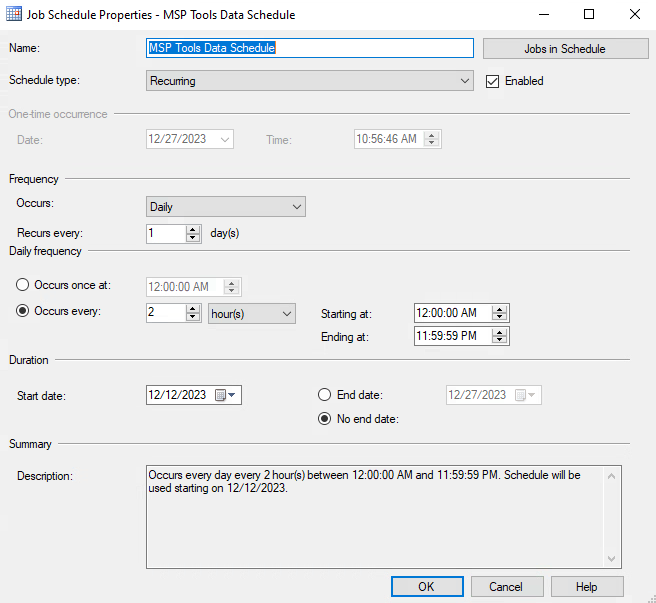Decrease Recurs every days value
The height and width of the screenshot is (603, 656).
192,238
